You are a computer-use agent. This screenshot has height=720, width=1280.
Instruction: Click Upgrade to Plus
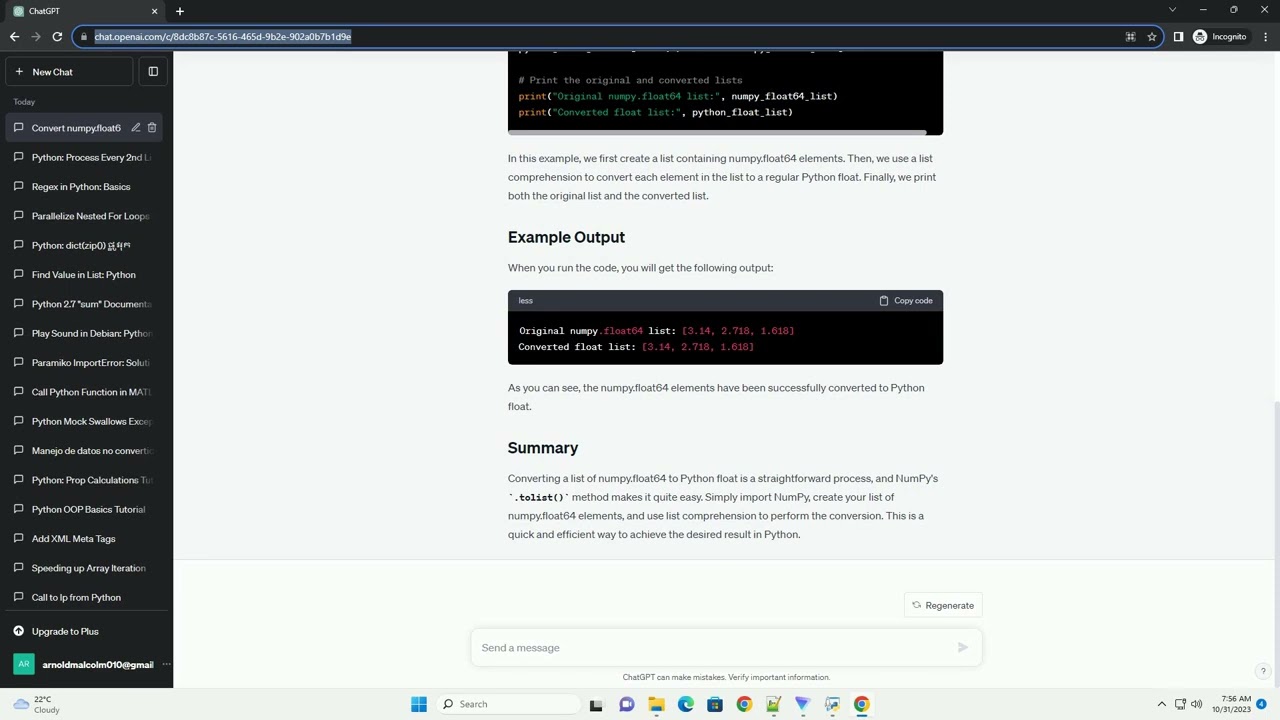click(86, 631)
